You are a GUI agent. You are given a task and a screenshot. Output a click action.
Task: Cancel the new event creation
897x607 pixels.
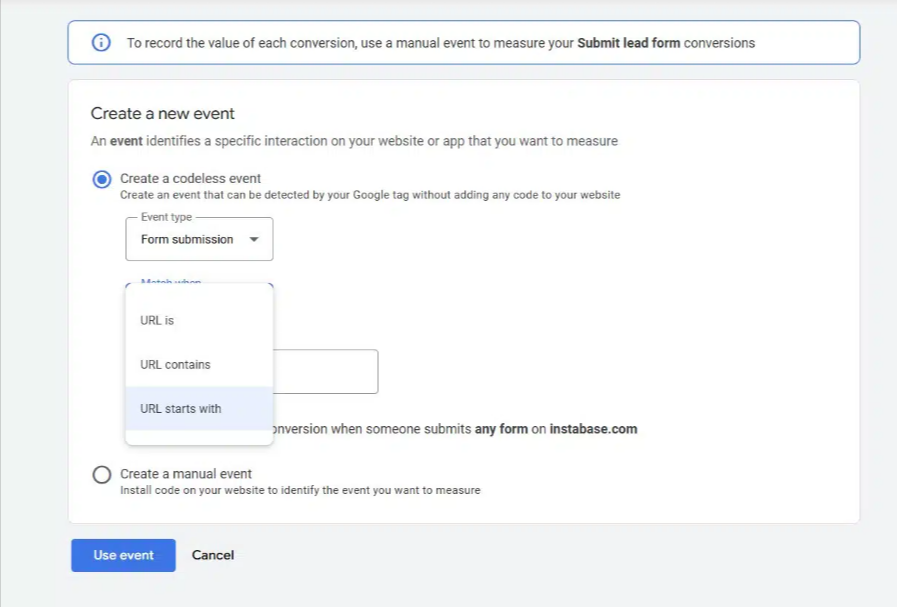pyautogui.click(x=213, y=556)
